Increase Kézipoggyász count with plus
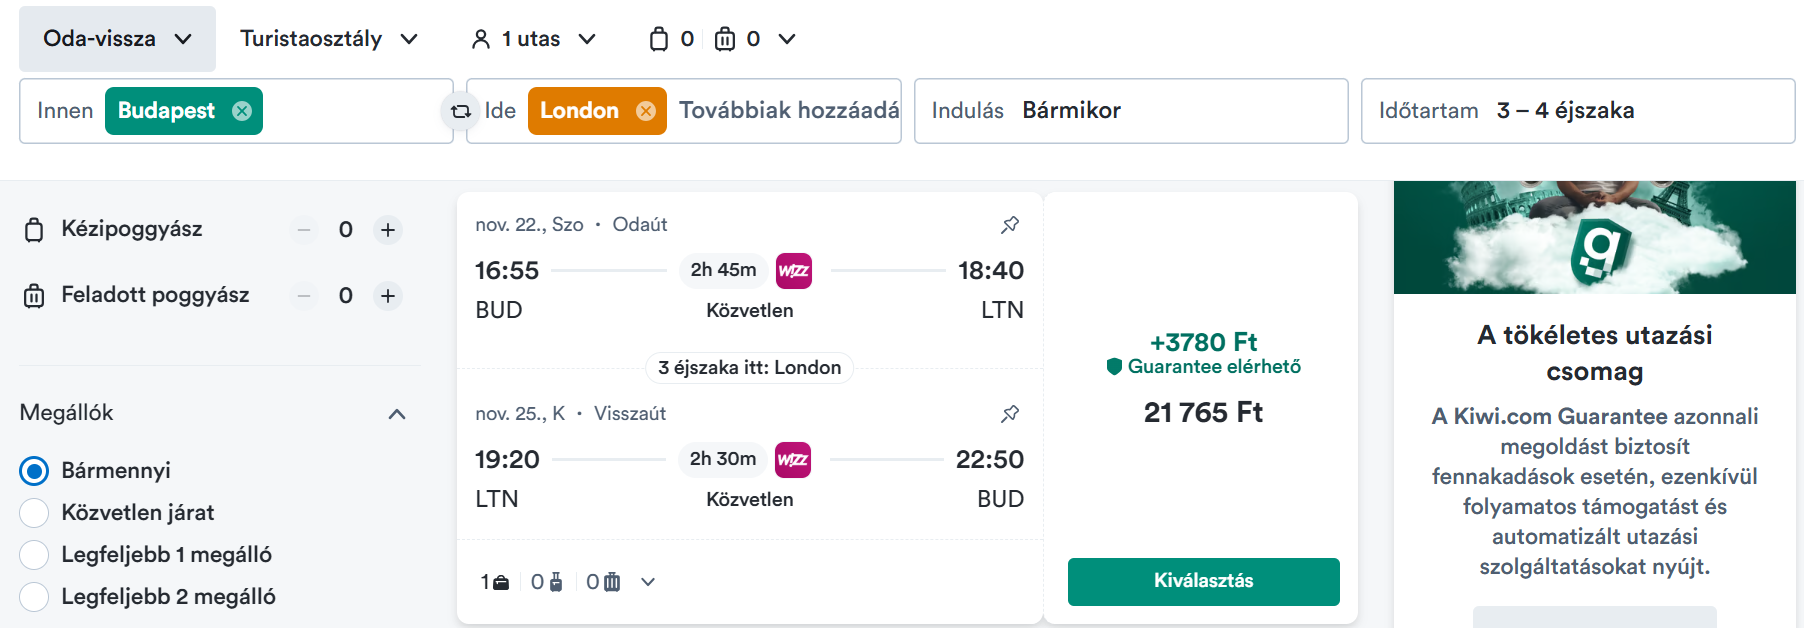Viewport: 1804px width, 628px height. (388, 230)
